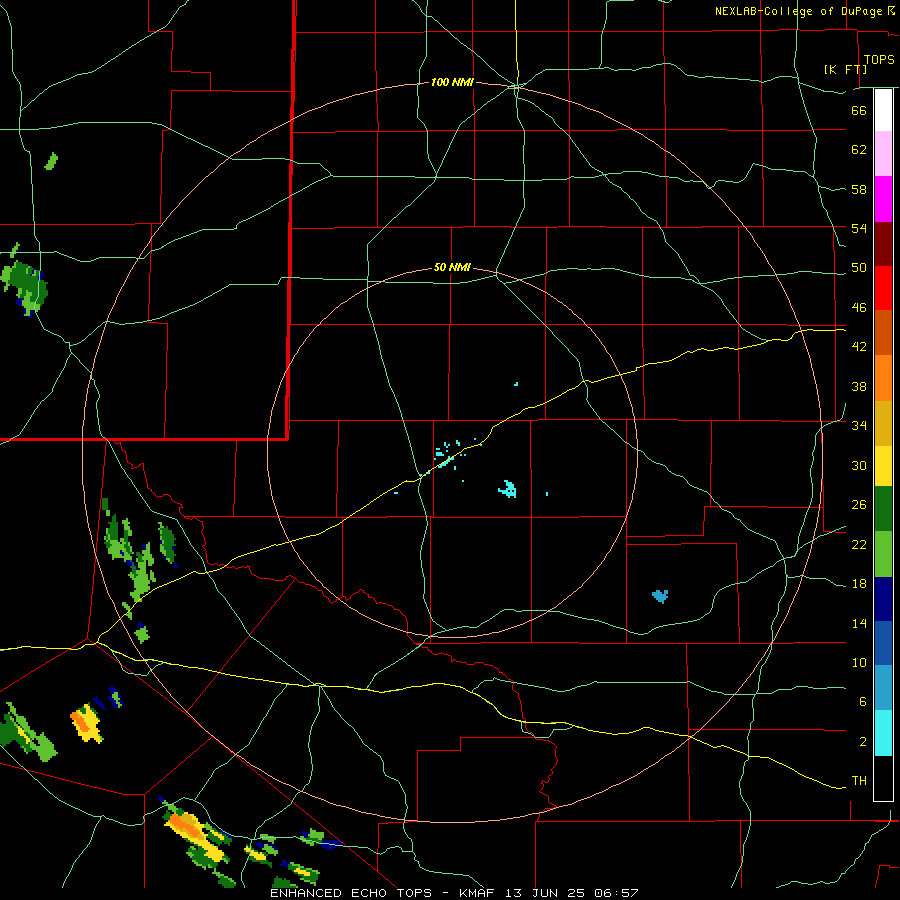
Task: Click the 34 value on the legend
Action: [859, 426]
